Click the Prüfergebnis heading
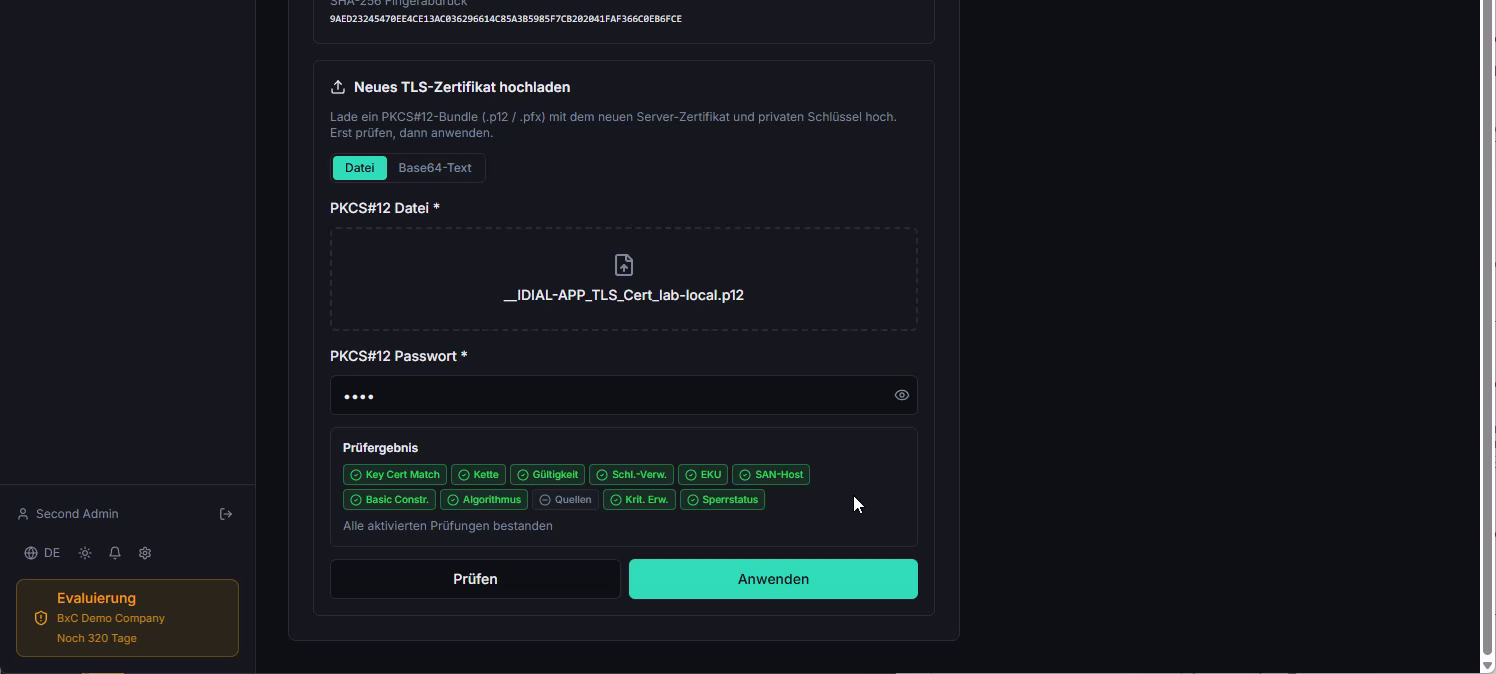Screen dimensions: 1496x674 (380, 448)
